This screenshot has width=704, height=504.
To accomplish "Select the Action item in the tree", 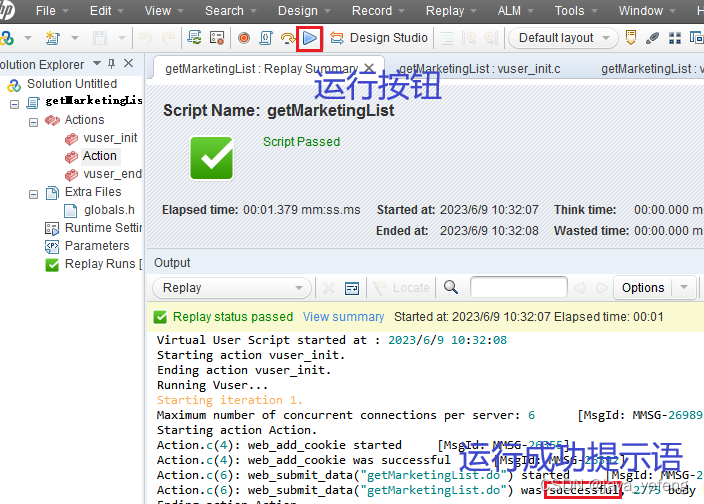I will tap(100, 156).
